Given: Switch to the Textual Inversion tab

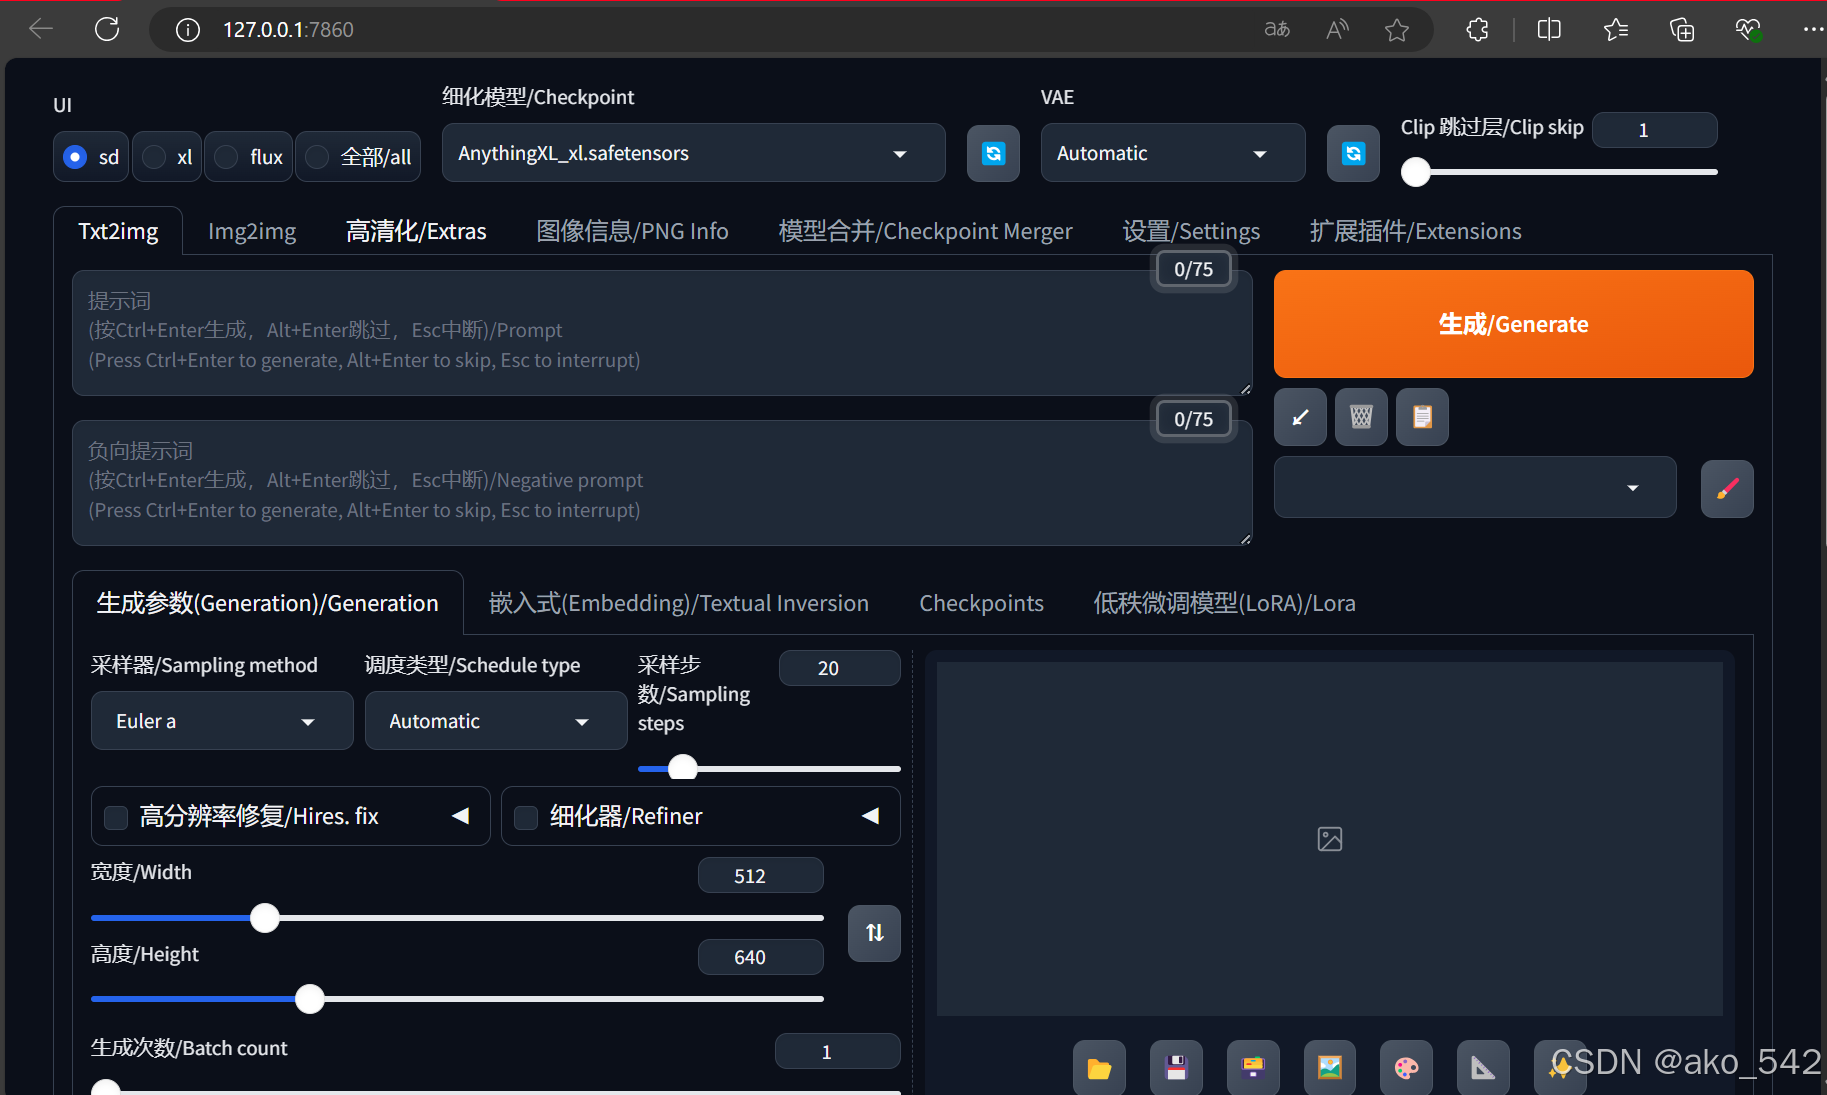Looking at the screenshot, I should pyautogui.click(x=678, y=603).
